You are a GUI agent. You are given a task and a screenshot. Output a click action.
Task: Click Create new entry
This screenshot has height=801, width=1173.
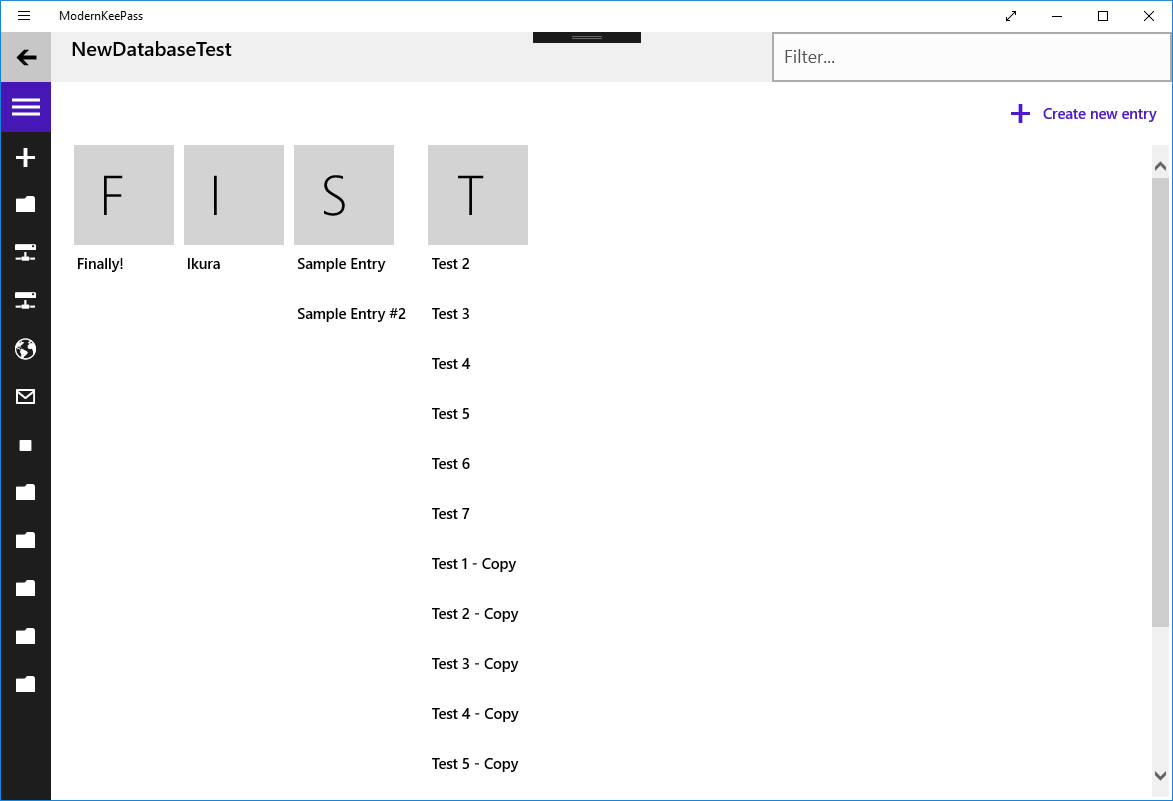click(1083, 114)
